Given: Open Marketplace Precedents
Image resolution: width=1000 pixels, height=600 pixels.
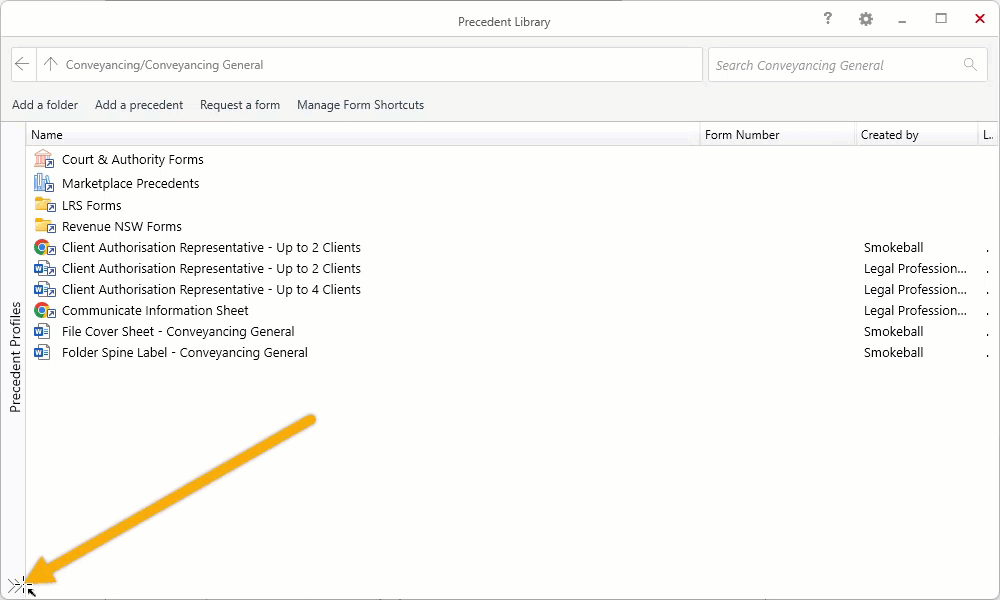Looking at the screenshot, I should pos(130,184).
